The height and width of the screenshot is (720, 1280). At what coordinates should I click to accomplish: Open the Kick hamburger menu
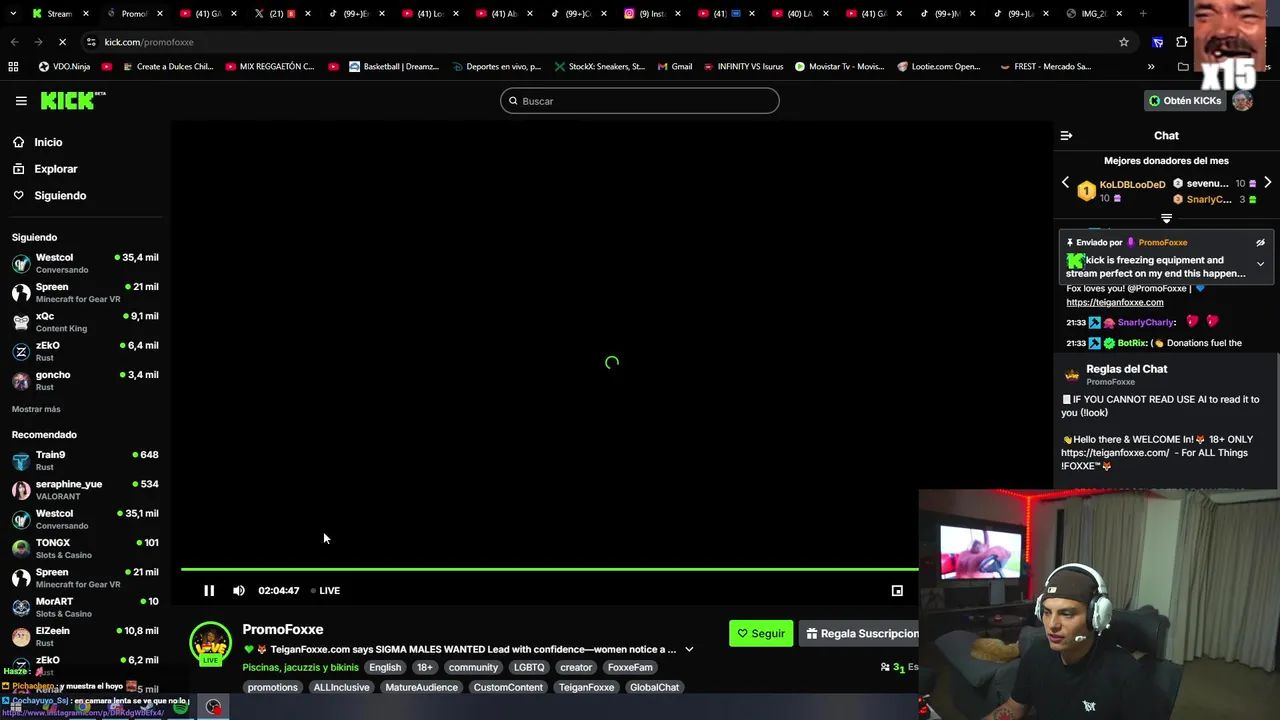[x=21, y=101]
